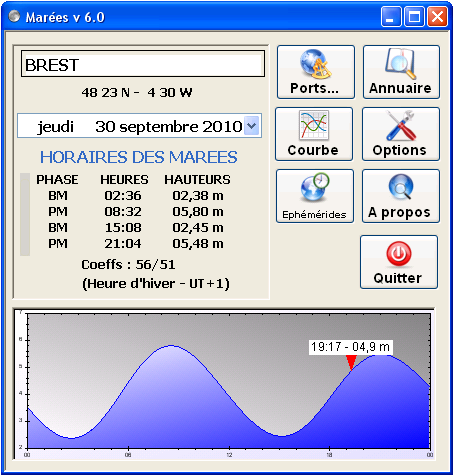The height and width of the screenshot is (475, 454).
Task: Click the '08:32' high tide time
Action: pos(123,212)
